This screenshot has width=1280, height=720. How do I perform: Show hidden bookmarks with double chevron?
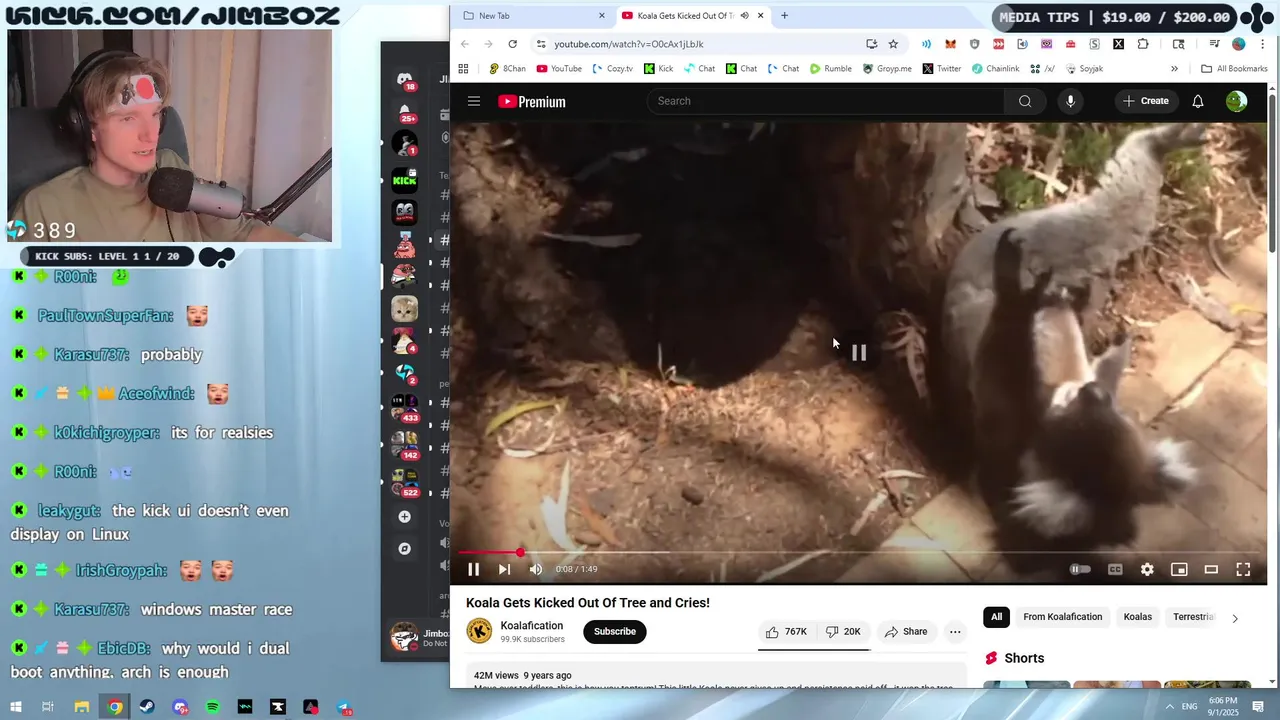tap(1174, 69)
